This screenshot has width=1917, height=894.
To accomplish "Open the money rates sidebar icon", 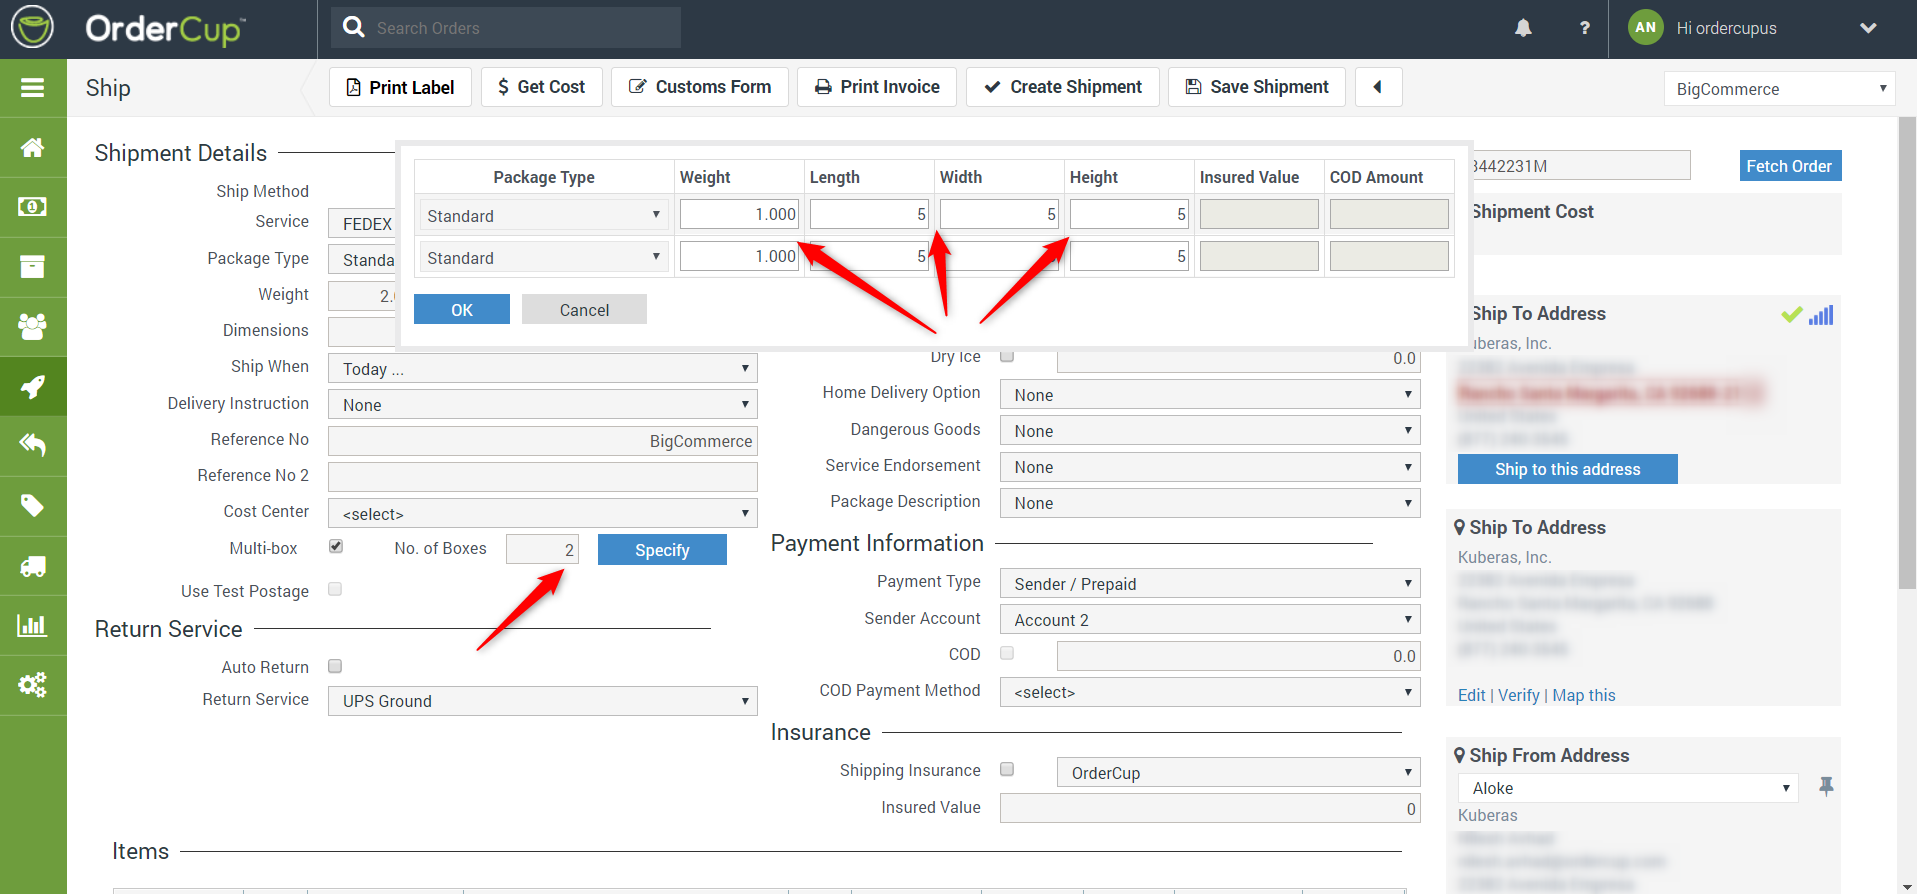I will click(x=33, y=207).
